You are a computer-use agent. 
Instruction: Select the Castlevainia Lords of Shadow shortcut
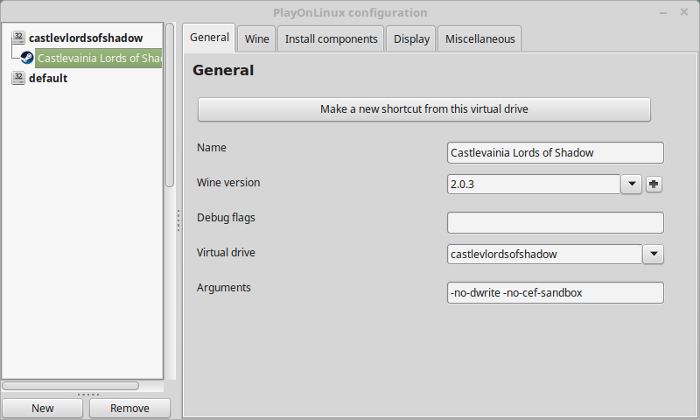point(99,58)
